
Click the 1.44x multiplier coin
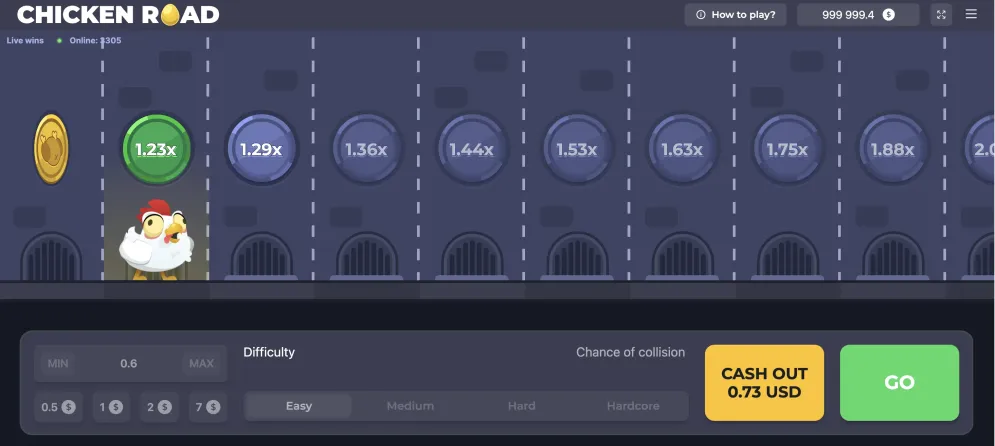pyautogui.click(x=472, y=149)
